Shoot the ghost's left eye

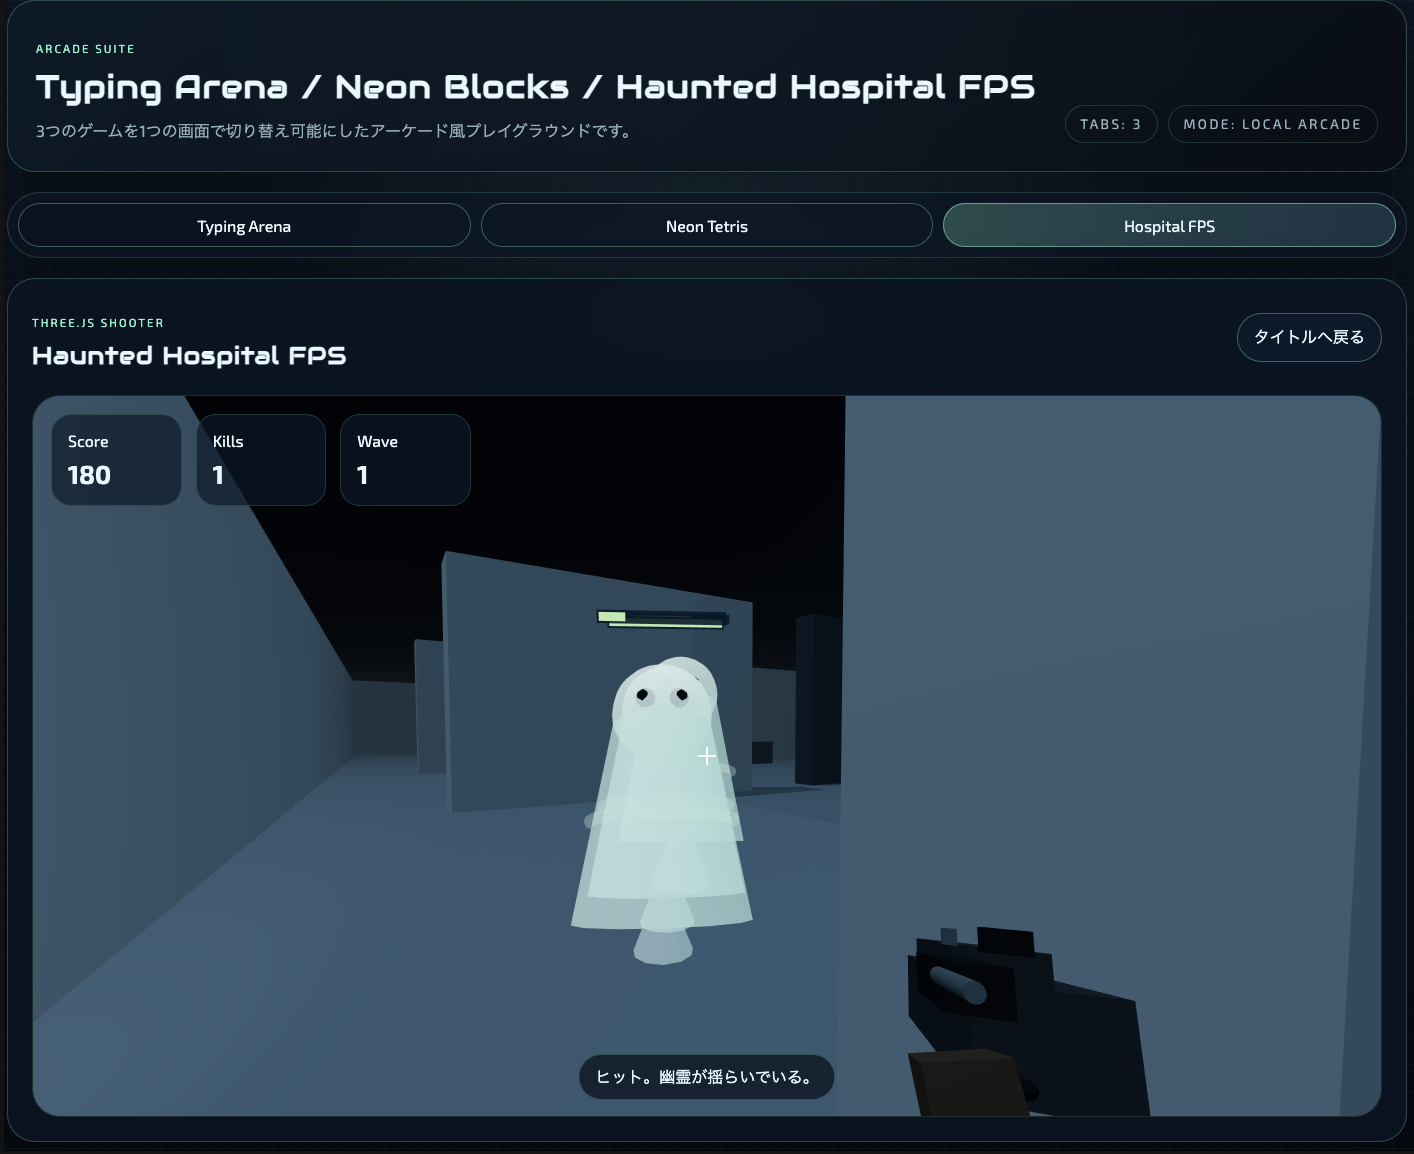(x=643, y=695)
